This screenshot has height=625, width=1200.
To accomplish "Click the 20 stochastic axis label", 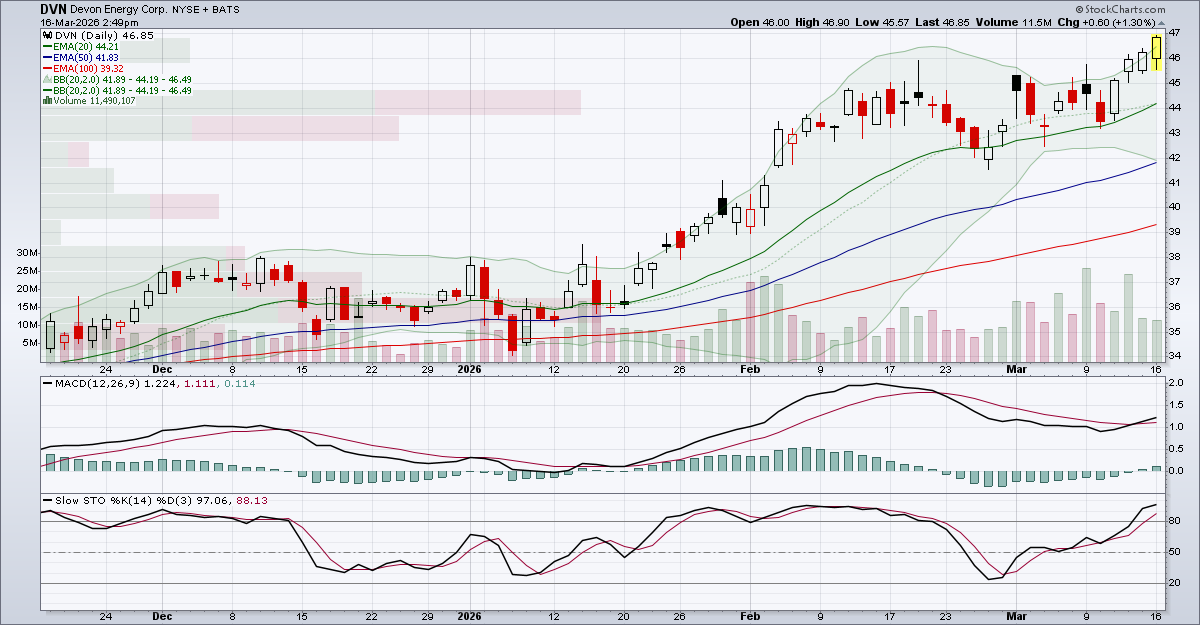I will pos(1176,583).
